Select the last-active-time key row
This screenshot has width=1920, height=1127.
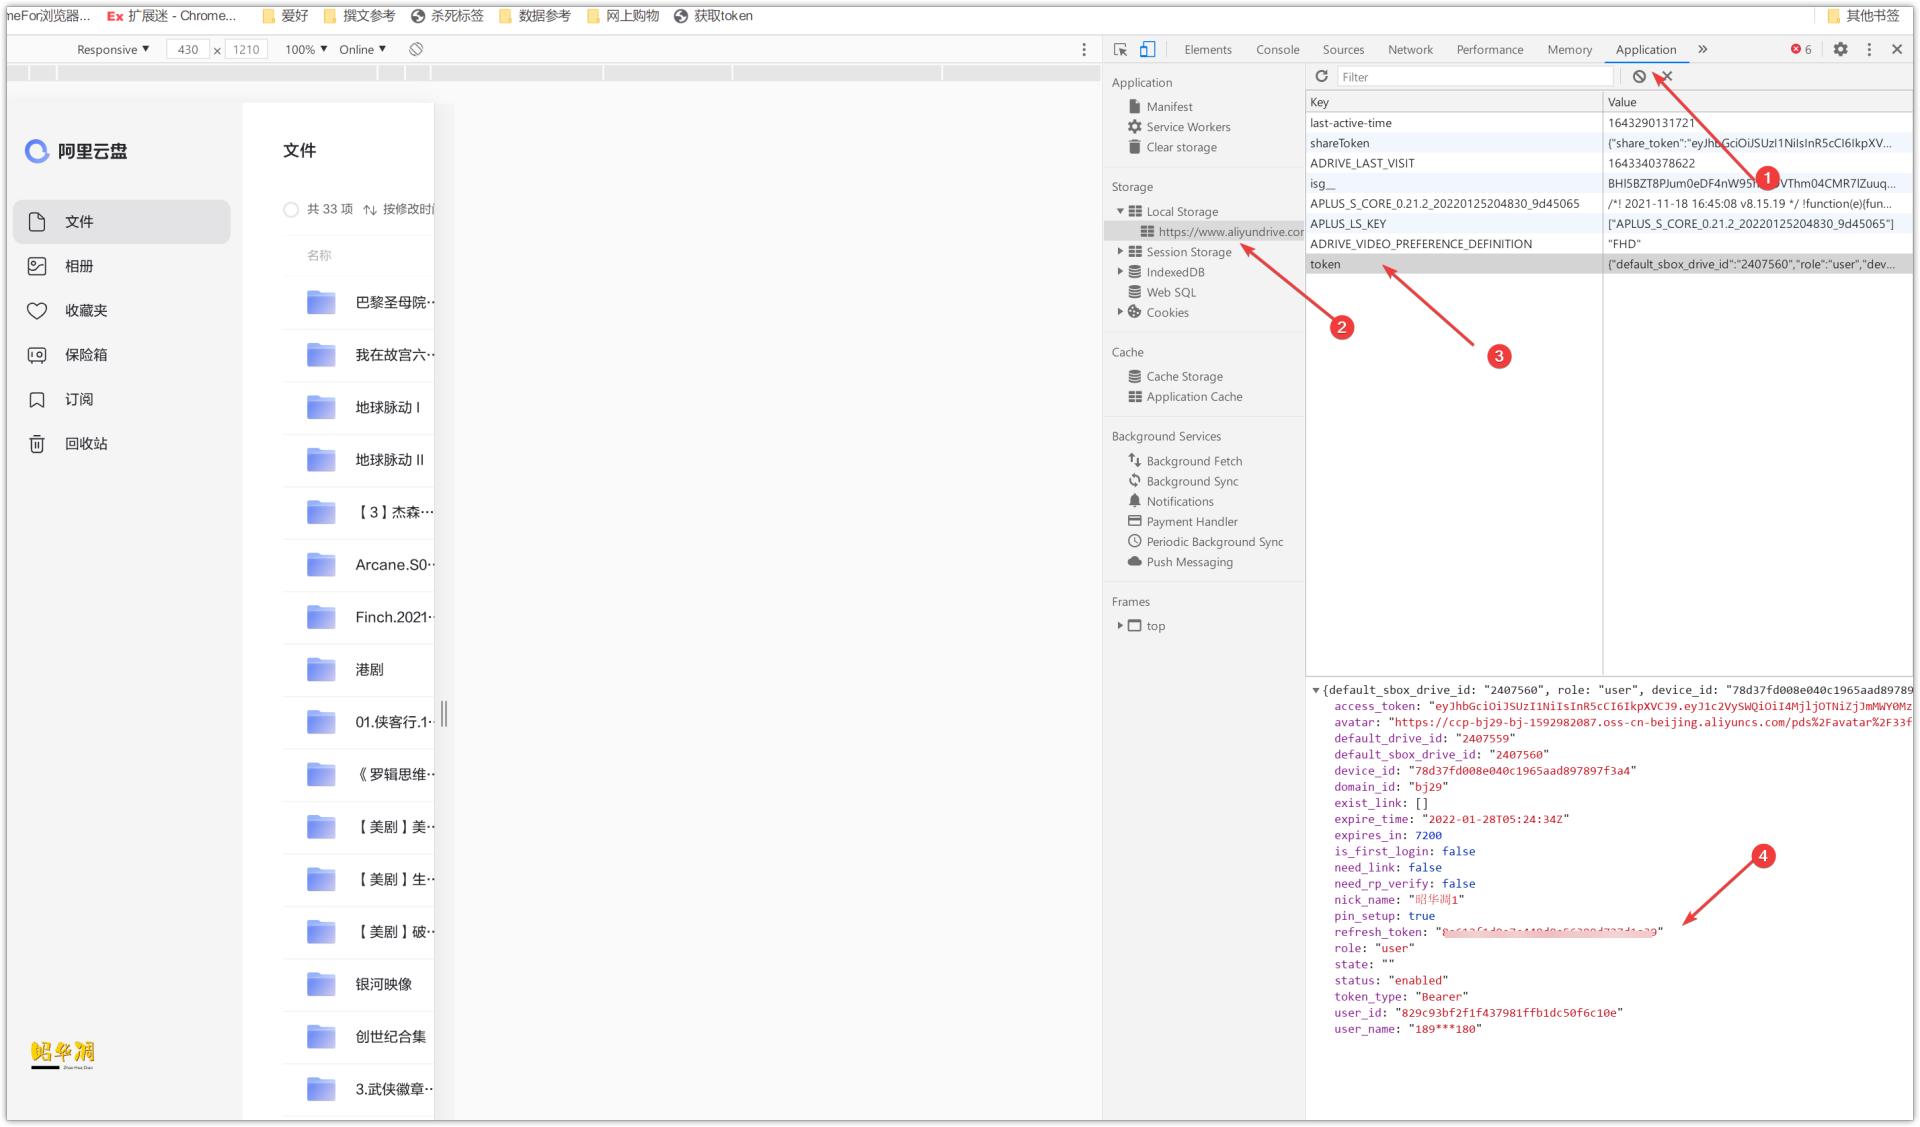(1609, 123)
